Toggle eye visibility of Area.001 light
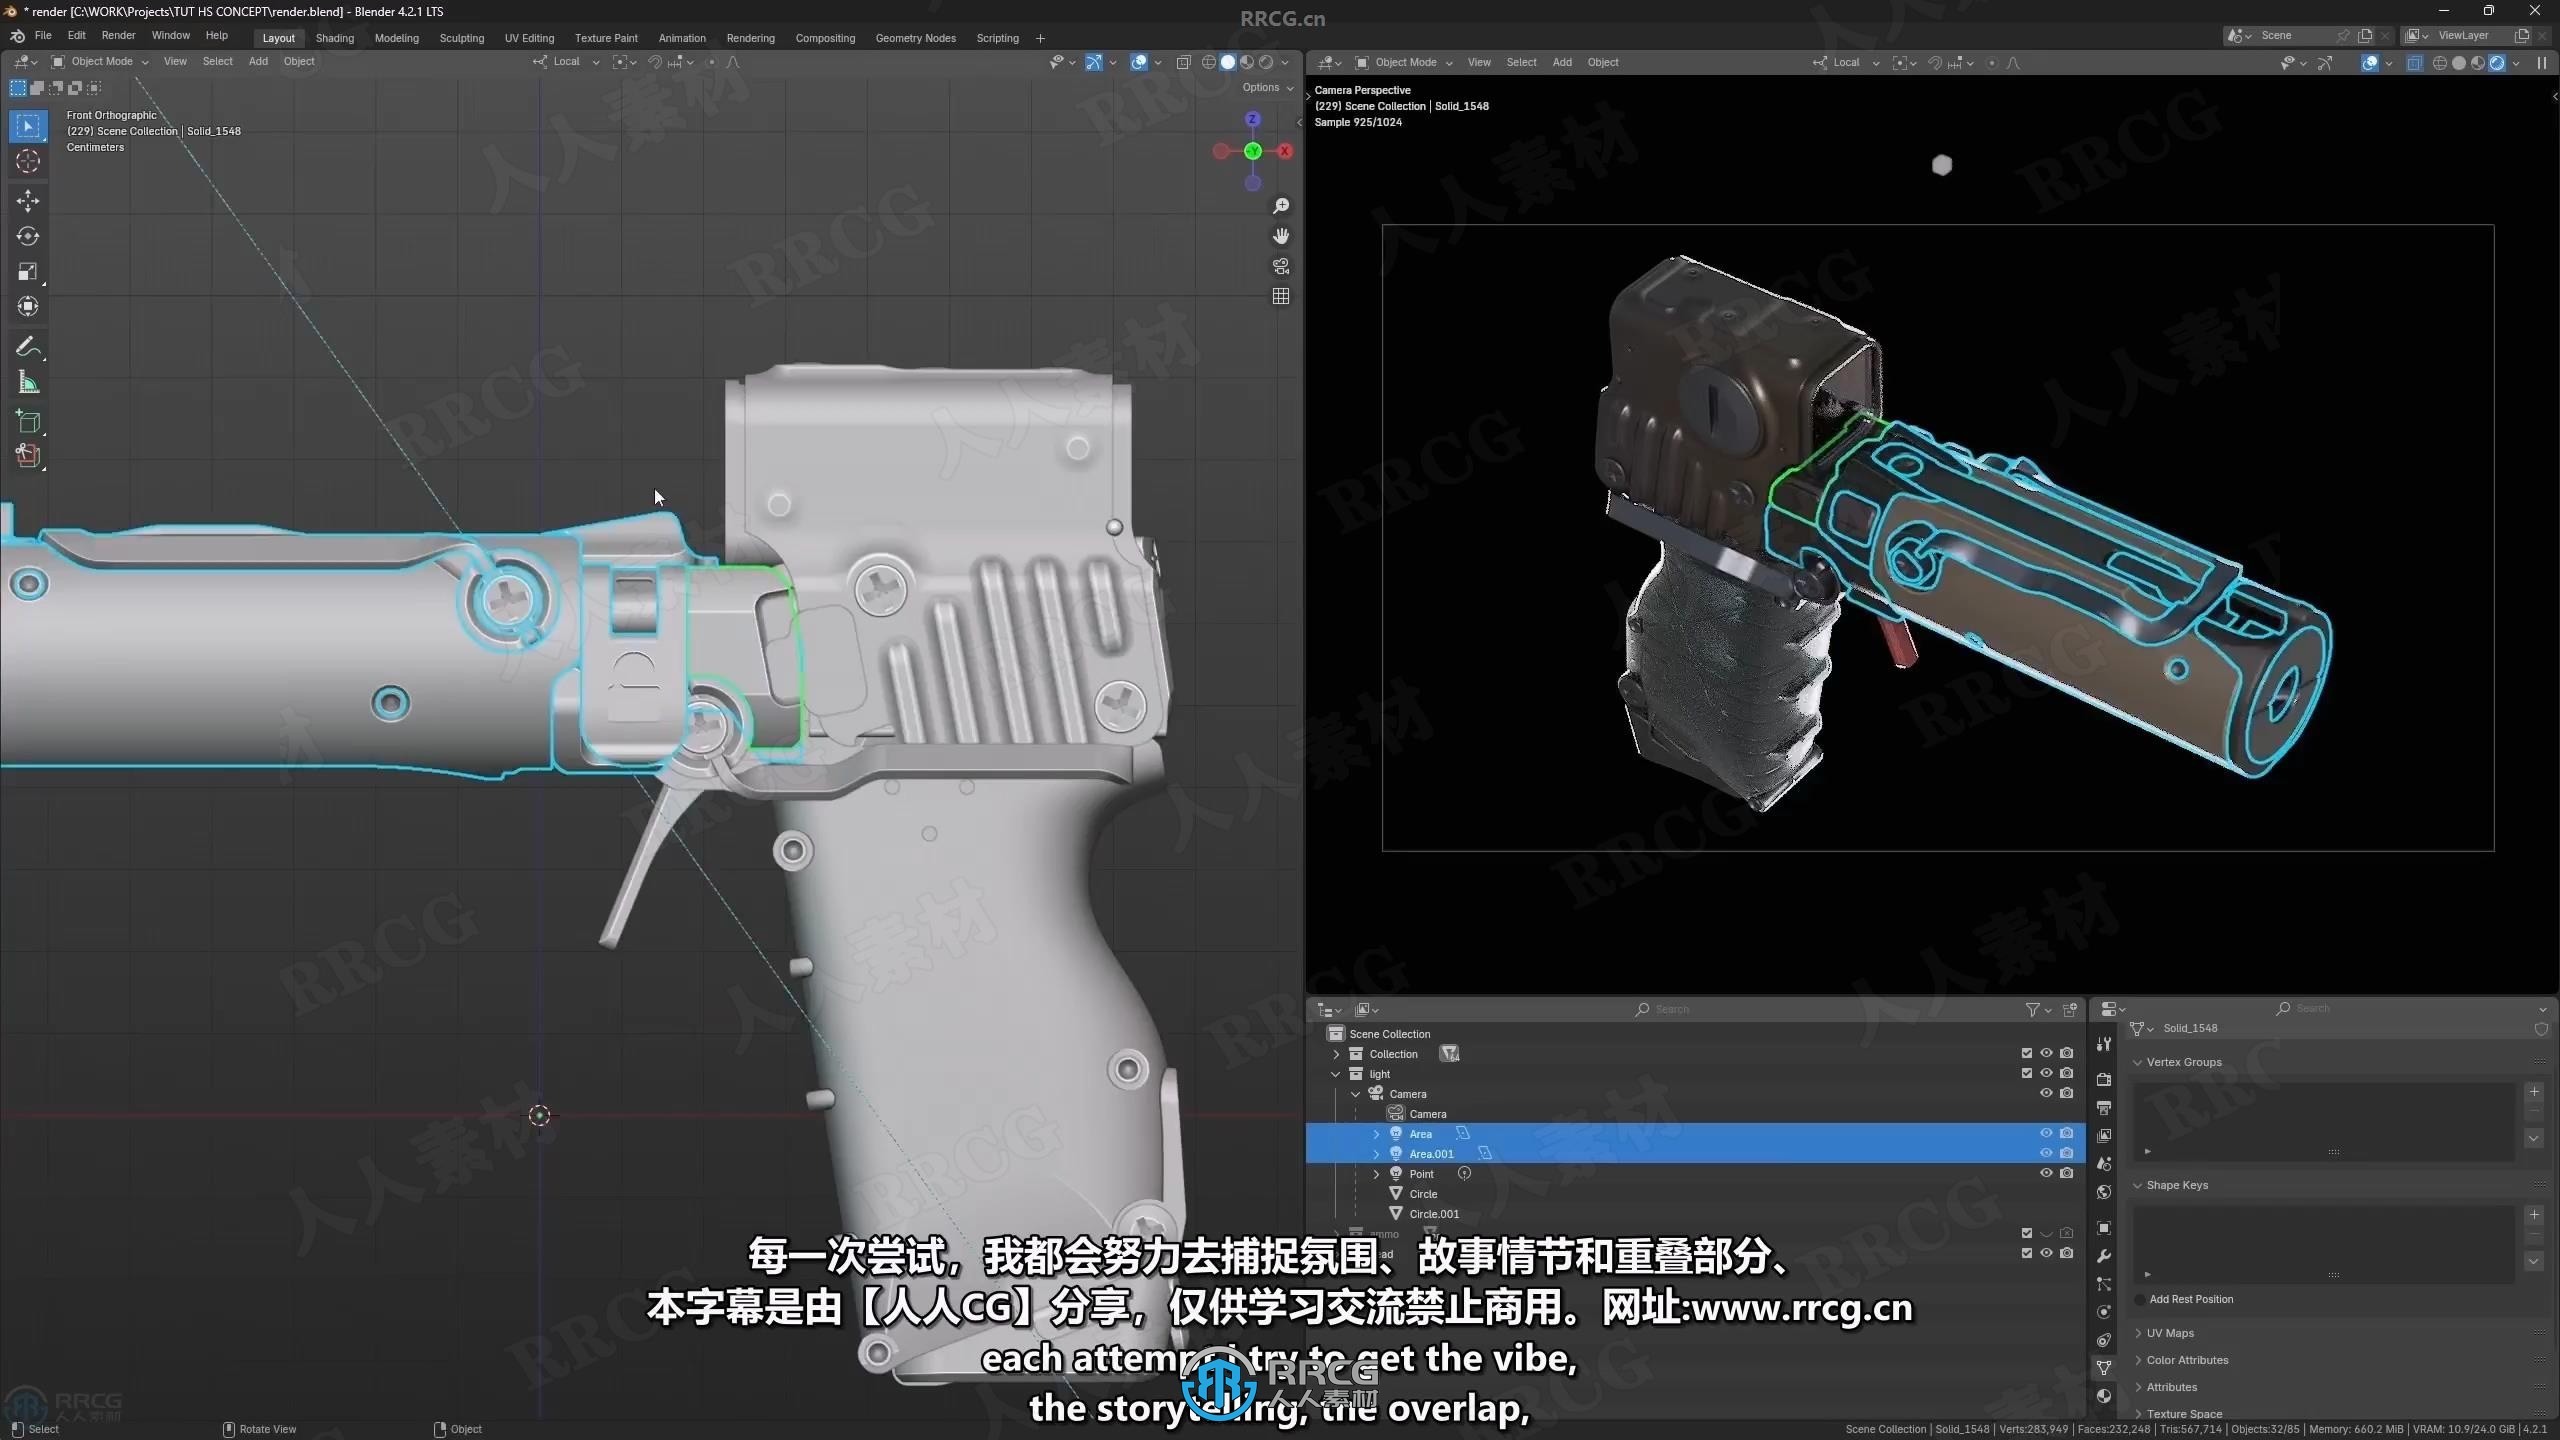2560x1440 pixels. (x=2046, y=1153)
